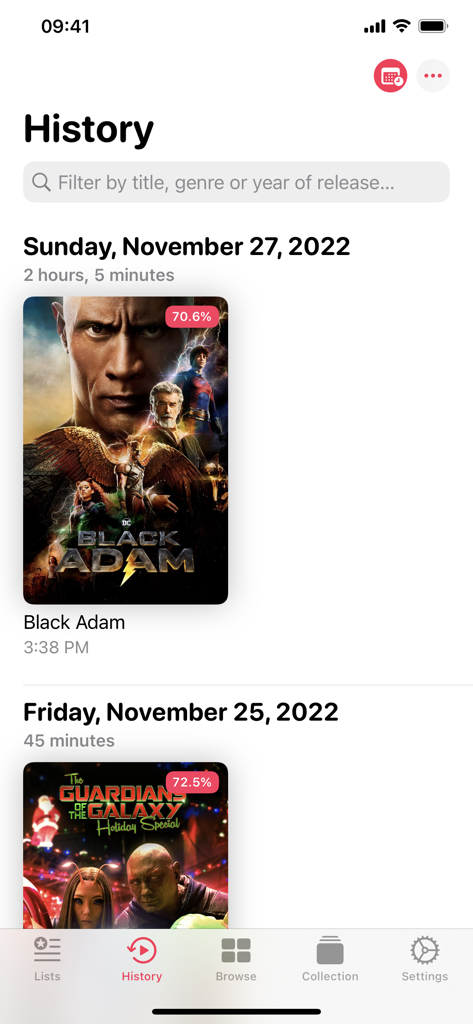Open the Collection tab icon

[x=330, y=950]
